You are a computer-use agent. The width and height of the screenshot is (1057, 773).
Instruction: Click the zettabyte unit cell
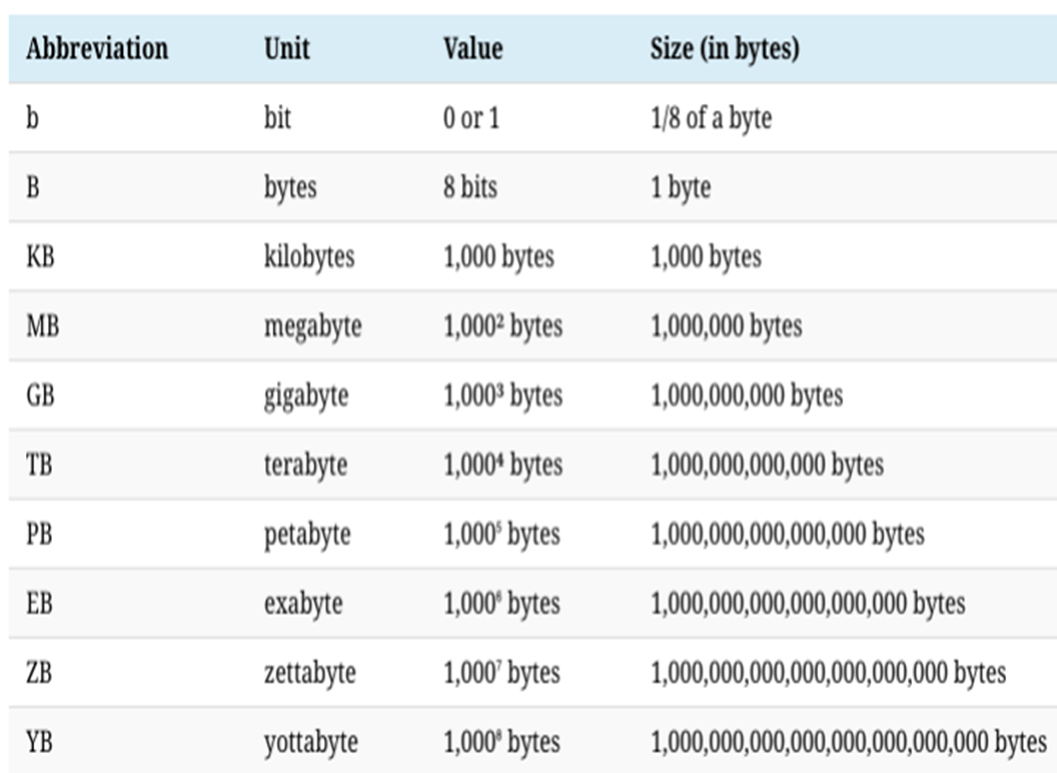[x=309, y=673]
